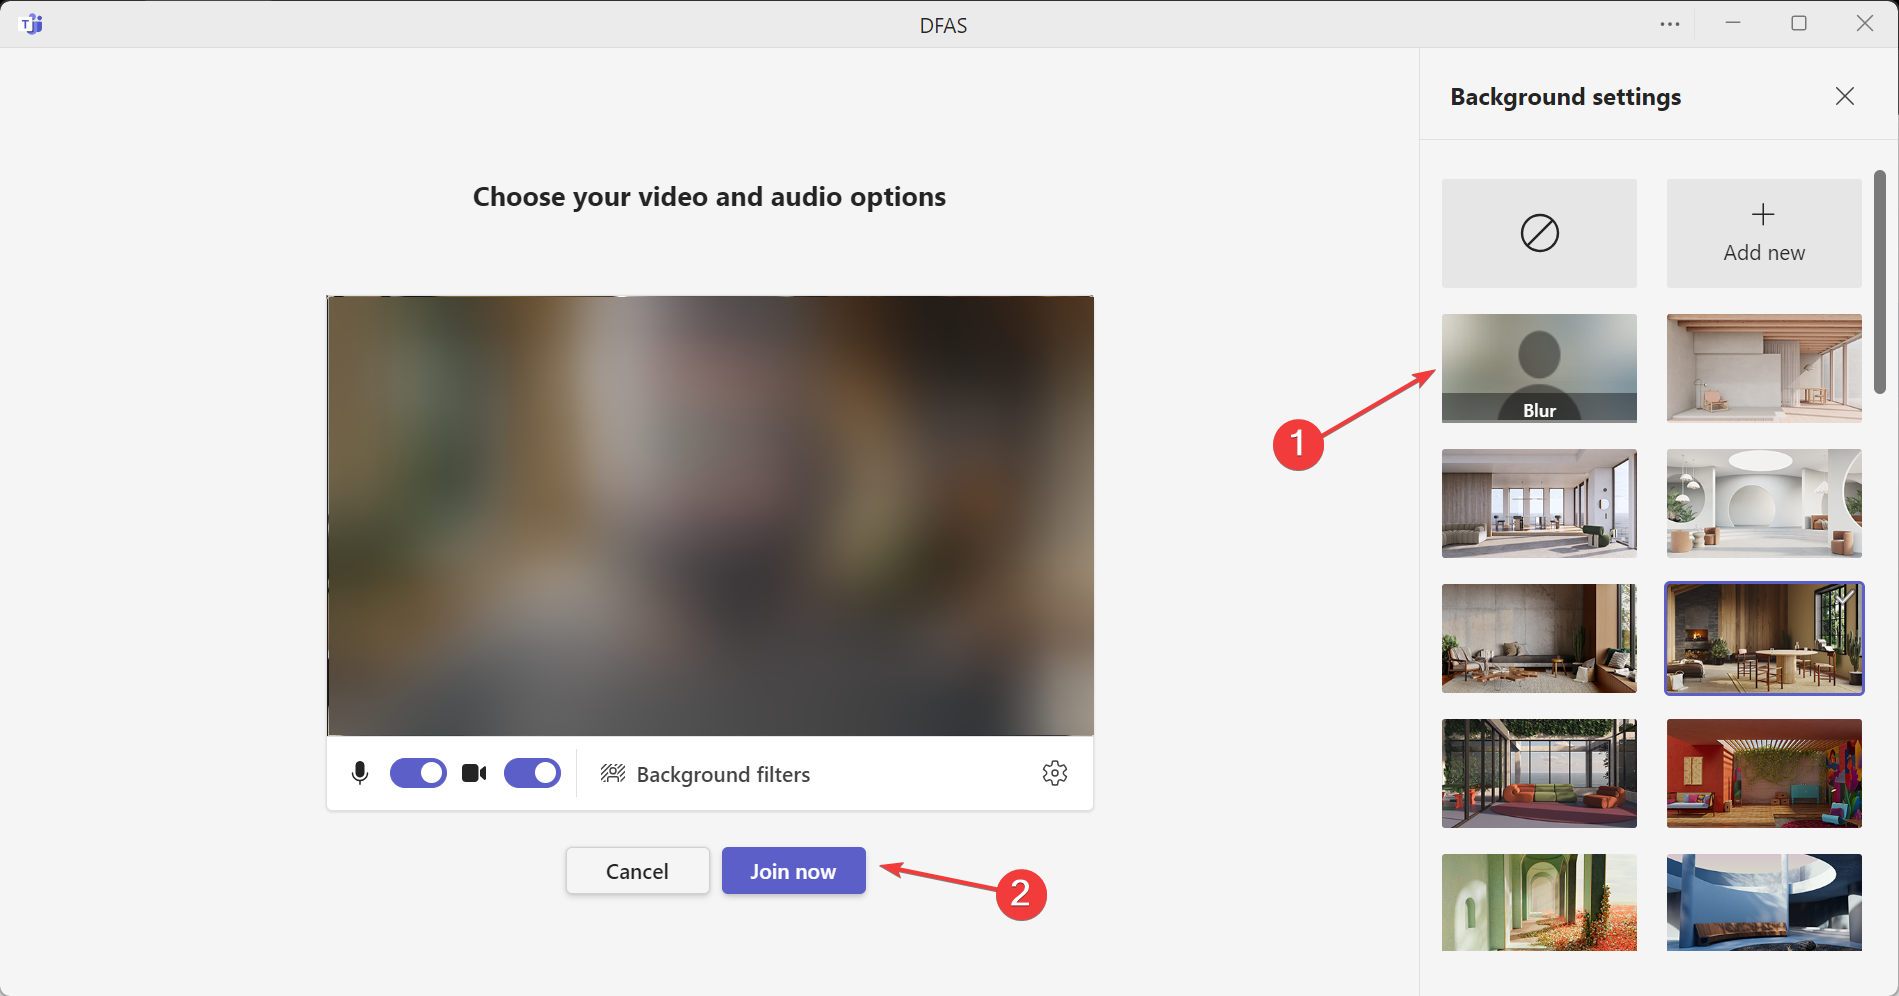
Task: Select the white room with circular arches background
Action: pyautogui.click(x=1764, y=503)
